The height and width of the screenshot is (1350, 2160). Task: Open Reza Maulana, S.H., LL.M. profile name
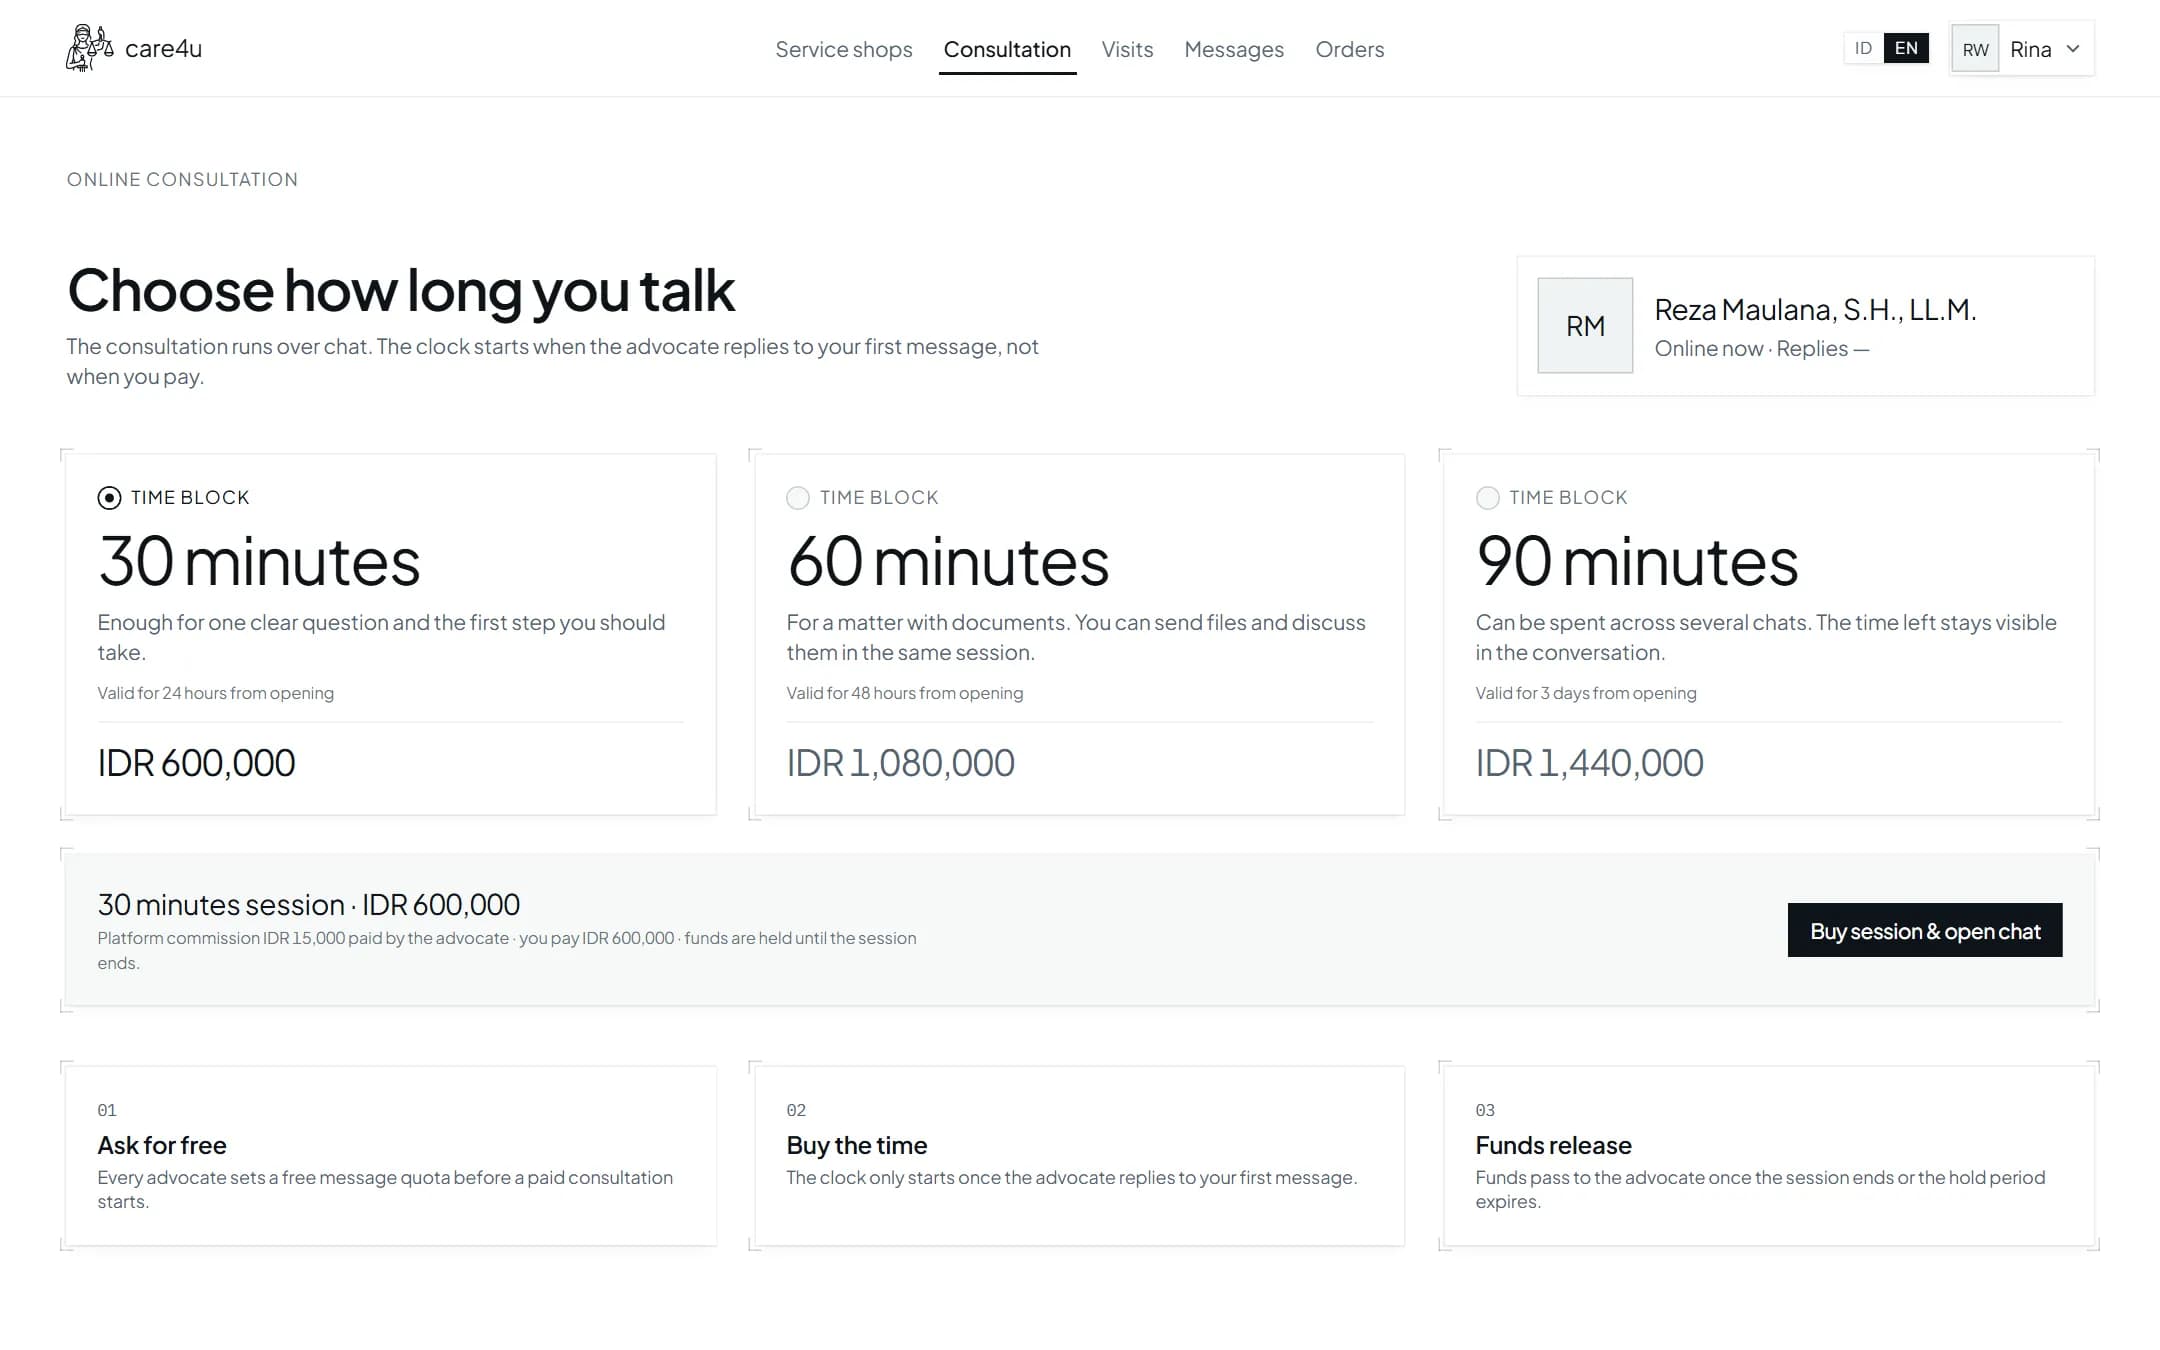pos(1815,310)
